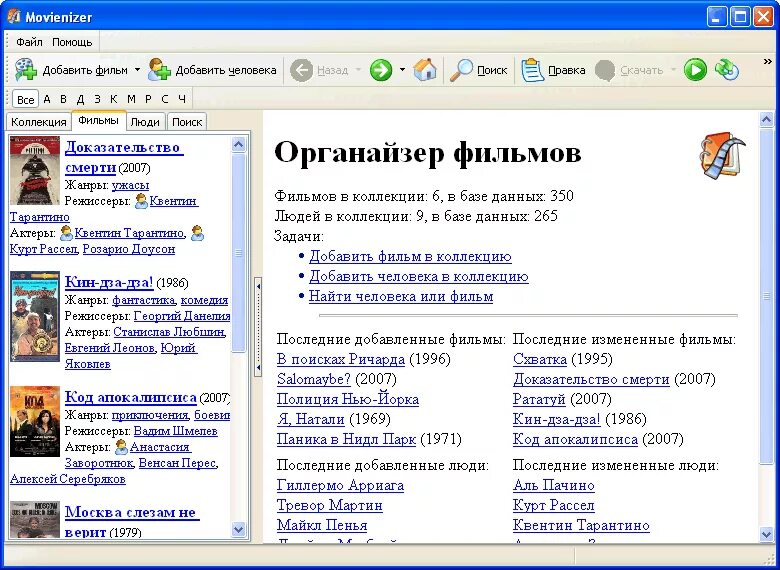Click the film list scrollbar thumb
Viewport: 780px width, 570px height.
pyautogui.click(x=239, y=253)
